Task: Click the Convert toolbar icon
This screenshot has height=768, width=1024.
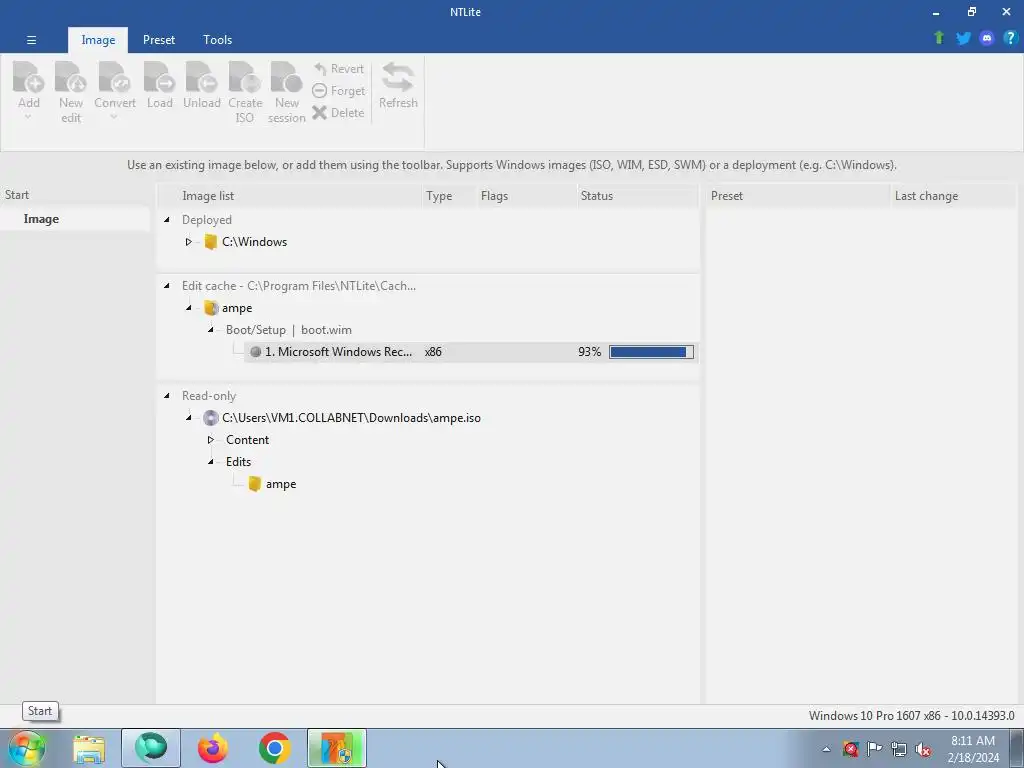Action: click(x=114, y=77)
